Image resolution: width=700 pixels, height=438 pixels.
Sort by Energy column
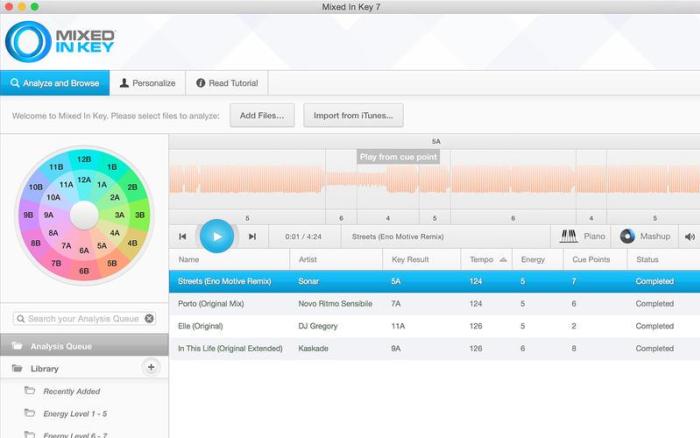(538, 259)
